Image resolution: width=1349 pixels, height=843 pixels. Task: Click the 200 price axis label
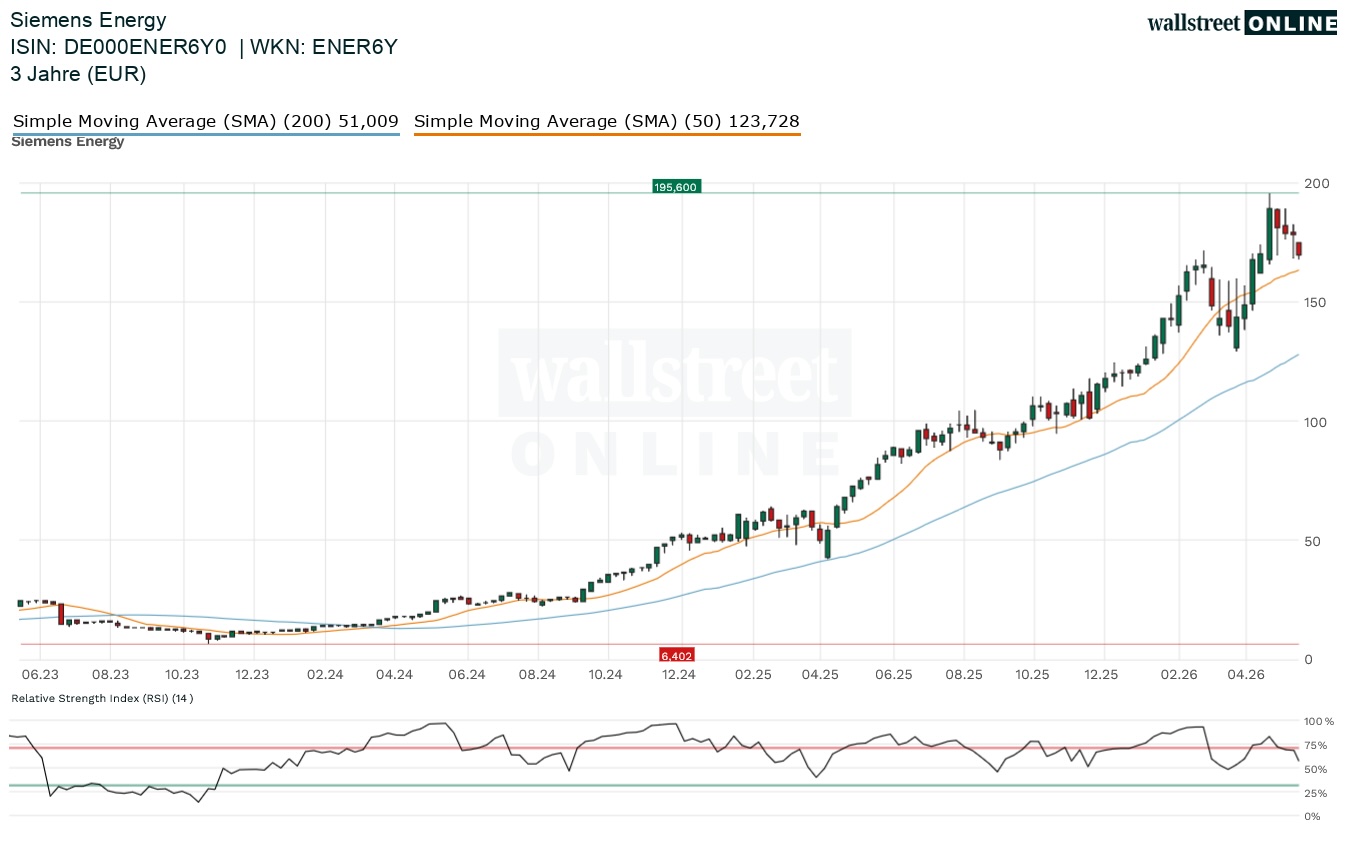[1317, 183]
